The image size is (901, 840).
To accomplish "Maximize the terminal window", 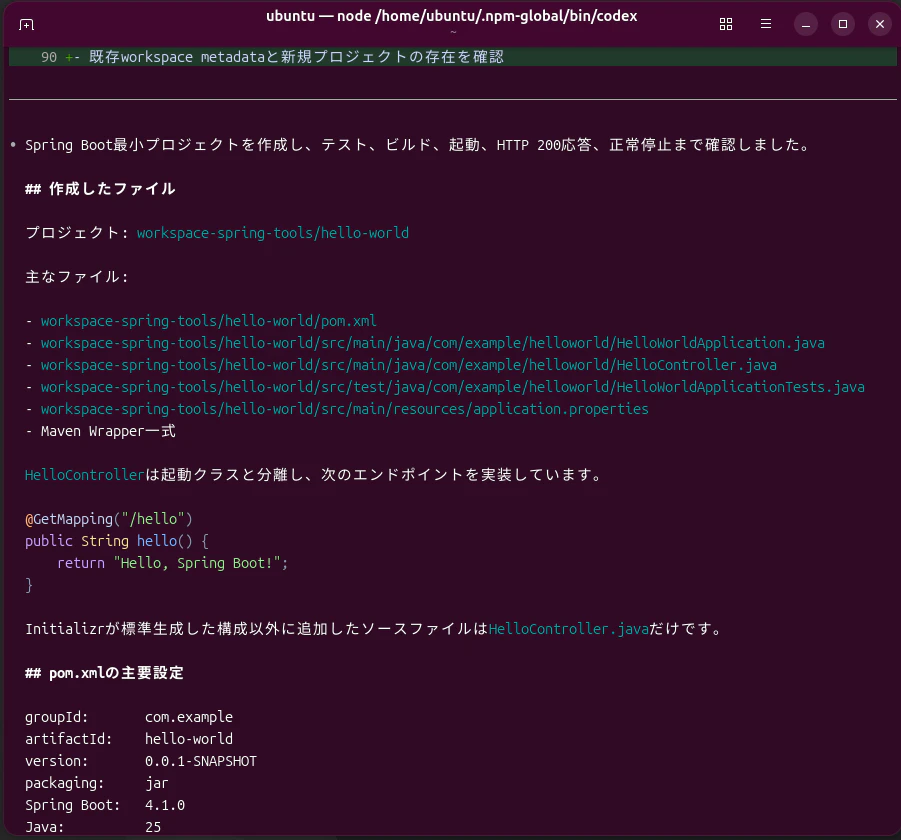I will pos(842,24).
